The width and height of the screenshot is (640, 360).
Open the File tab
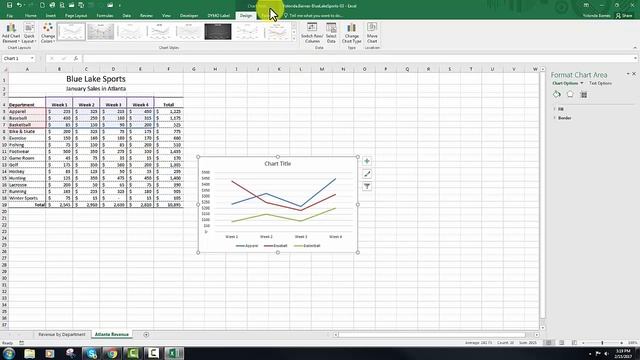tap(9, 16)
